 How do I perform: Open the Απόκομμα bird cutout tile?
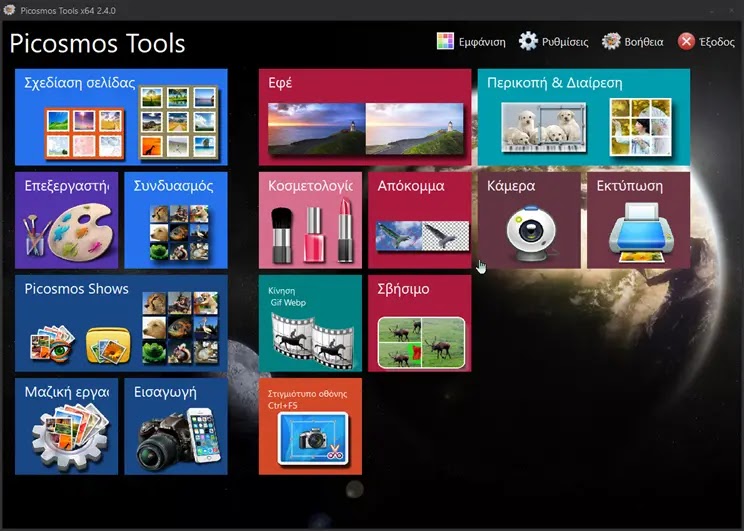(x=420, y=220)
